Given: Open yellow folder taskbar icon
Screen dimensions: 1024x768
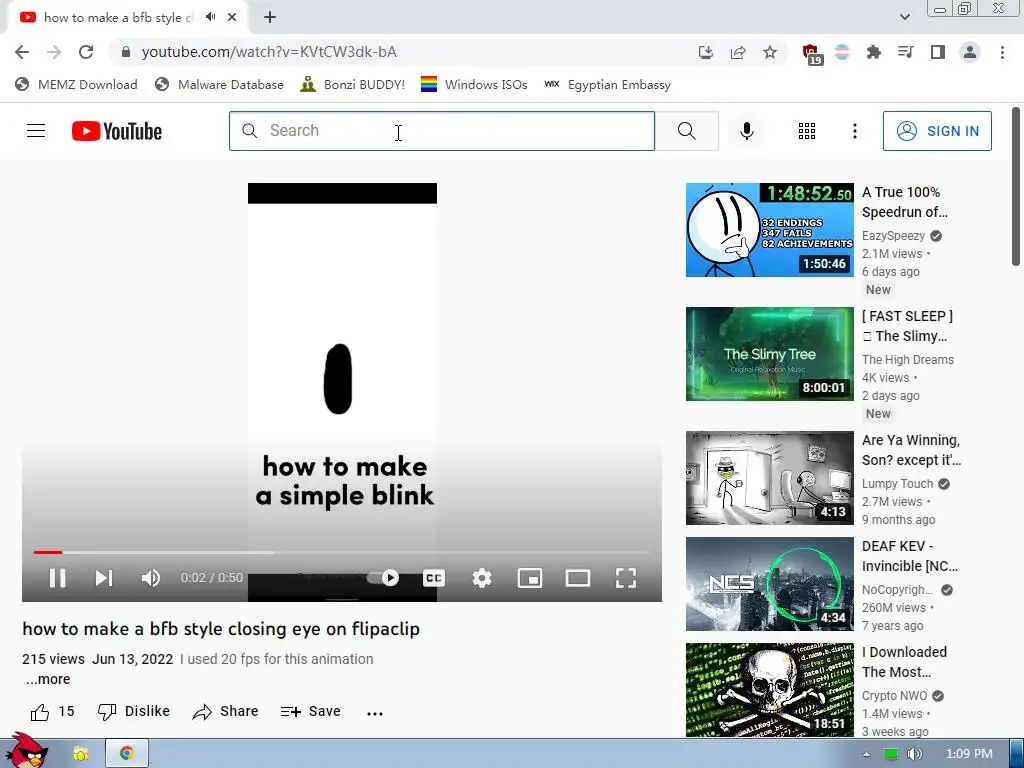Looking at the screenshot, I should [x=80, y=754].
